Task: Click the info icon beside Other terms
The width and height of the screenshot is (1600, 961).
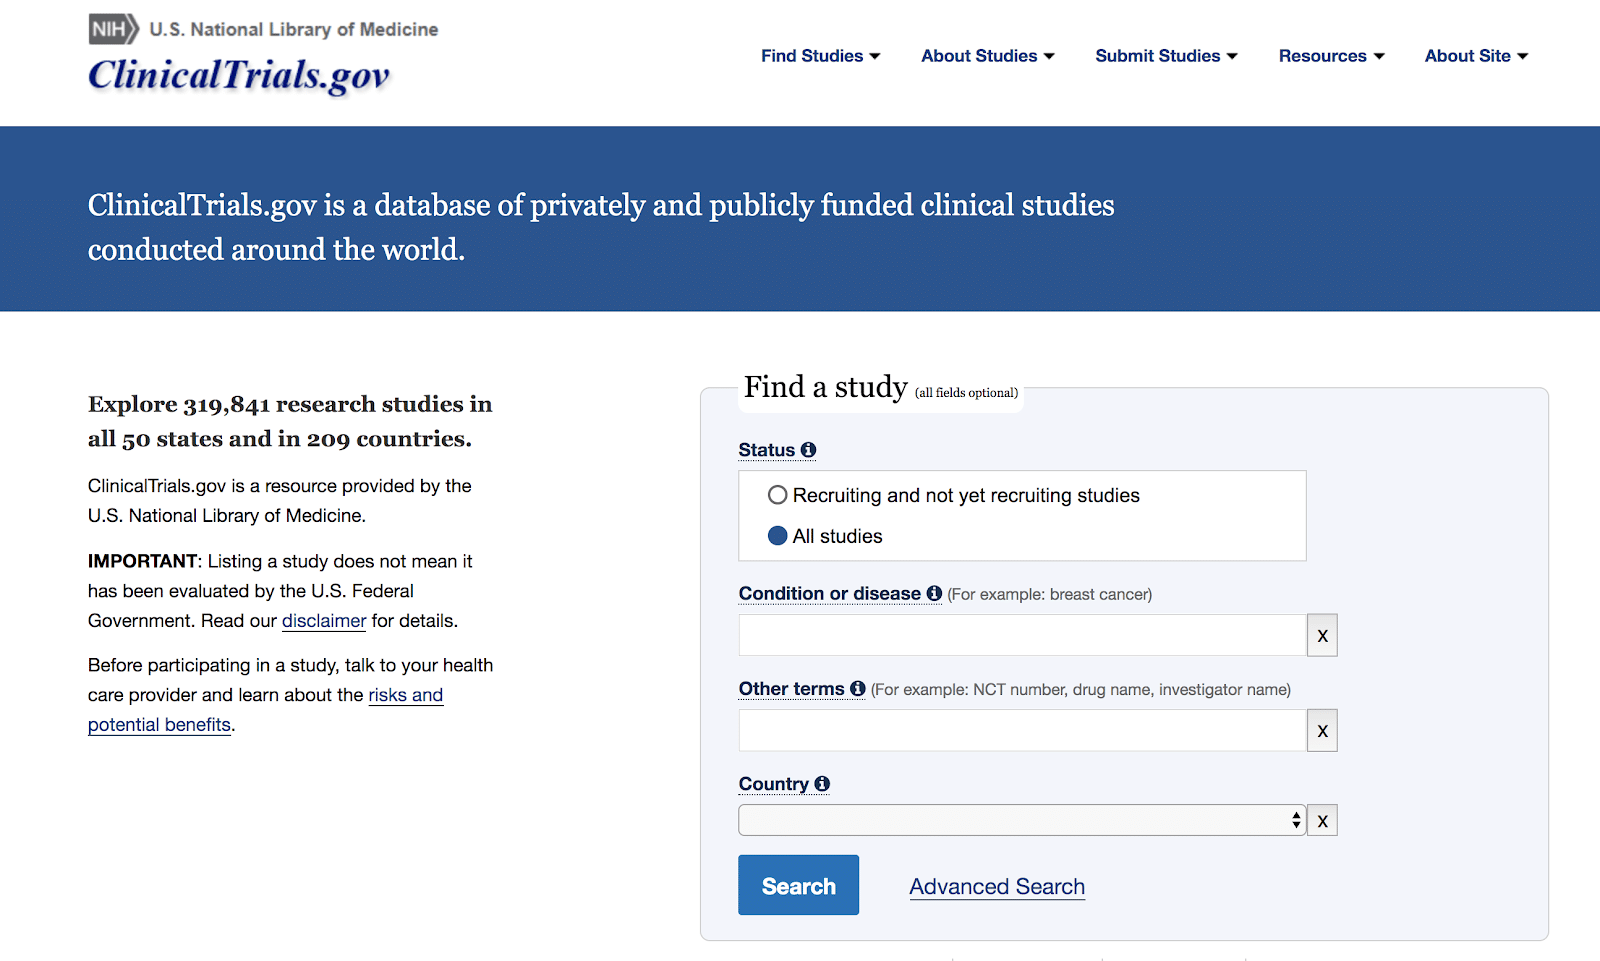Action: click(857, 689)
